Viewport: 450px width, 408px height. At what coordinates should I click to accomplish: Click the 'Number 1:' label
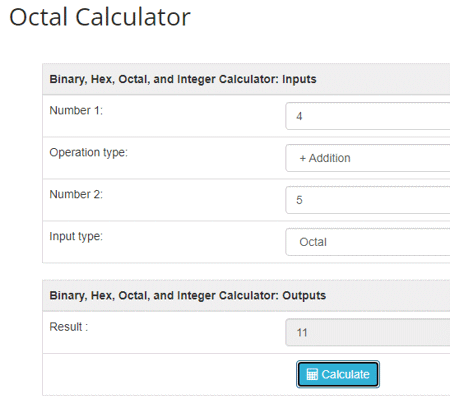click(x=76, y=110)
